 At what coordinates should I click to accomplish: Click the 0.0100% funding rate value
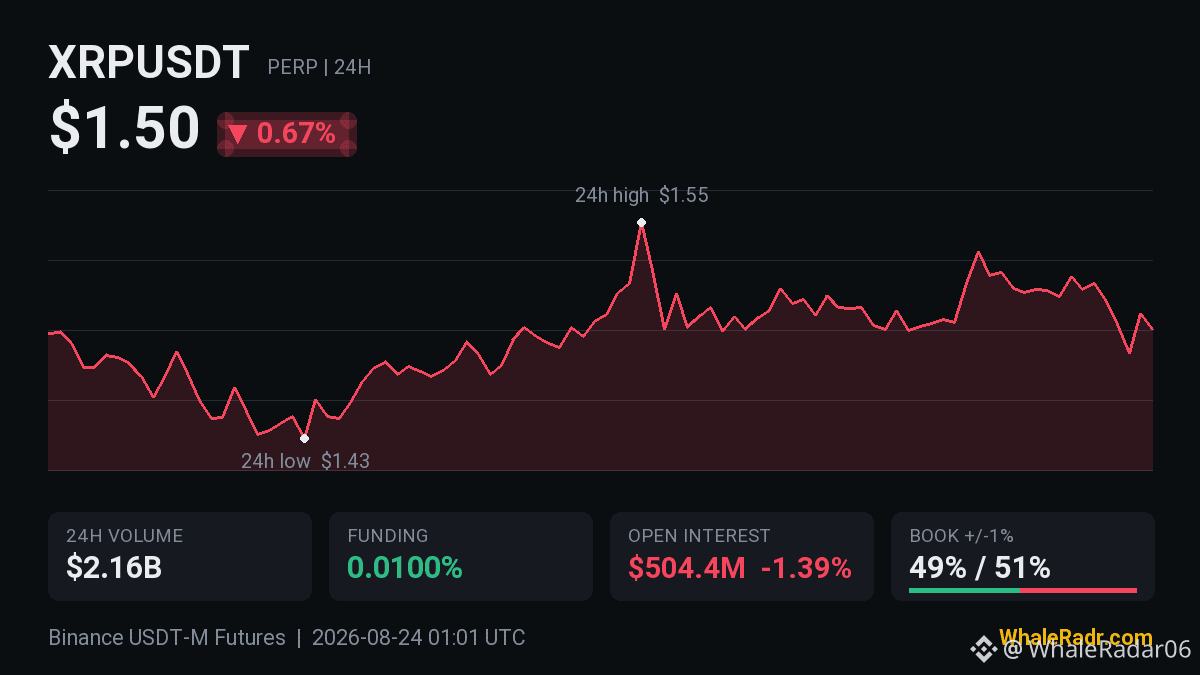405,568
